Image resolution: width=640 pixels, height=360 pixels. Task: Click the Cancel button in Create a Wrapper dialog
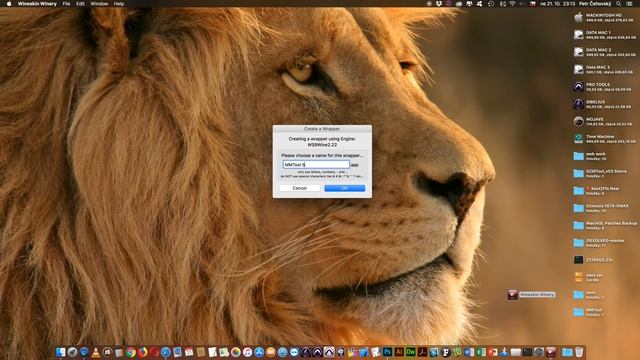pyautogui.click(x=300, y=188)
